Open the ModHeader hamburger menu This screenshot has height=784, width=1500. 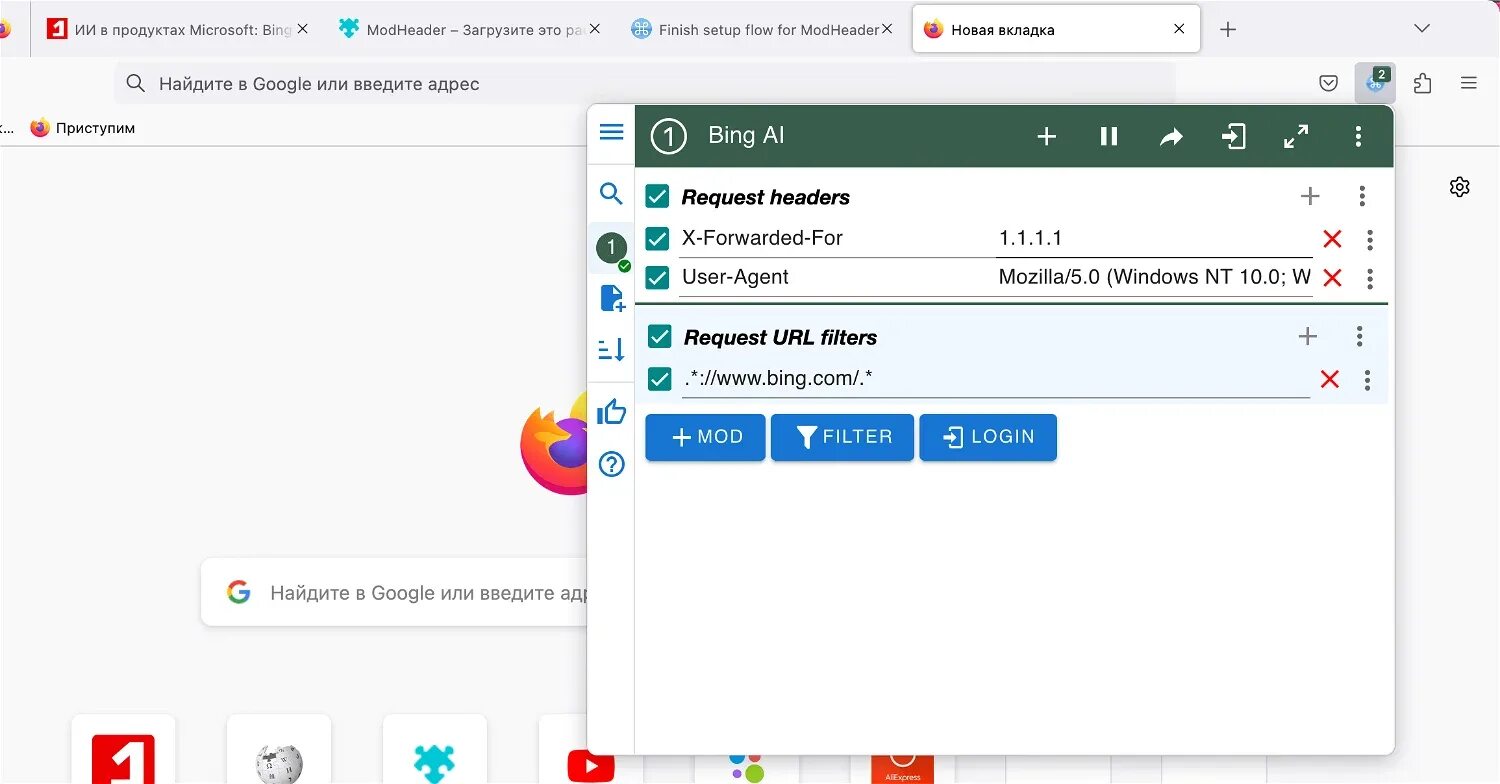[x=611, y=133]
